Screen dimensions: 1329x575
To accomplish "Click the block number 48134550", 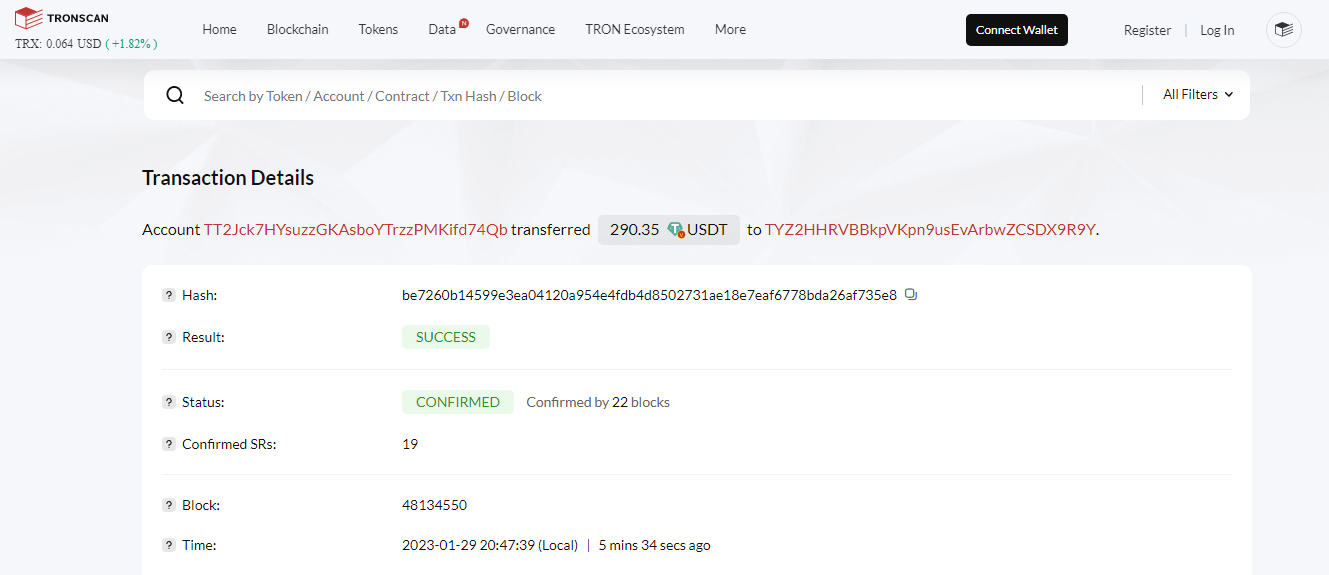I will [434, 505].
